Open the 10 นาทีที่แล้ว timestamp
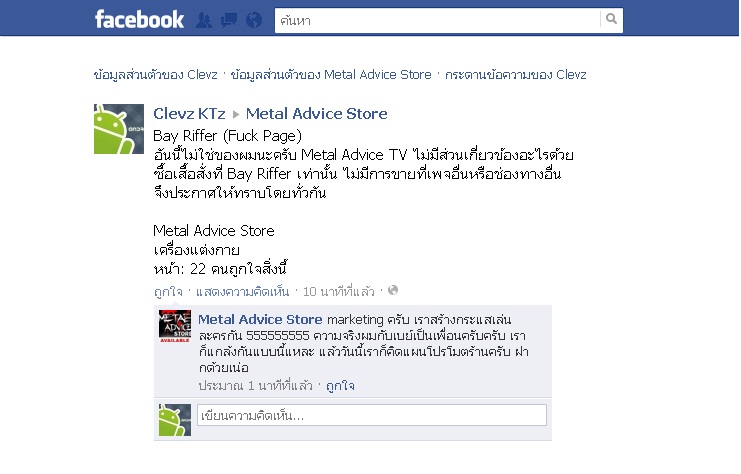This screenshot has height=474, width=741. click(338, 292)
